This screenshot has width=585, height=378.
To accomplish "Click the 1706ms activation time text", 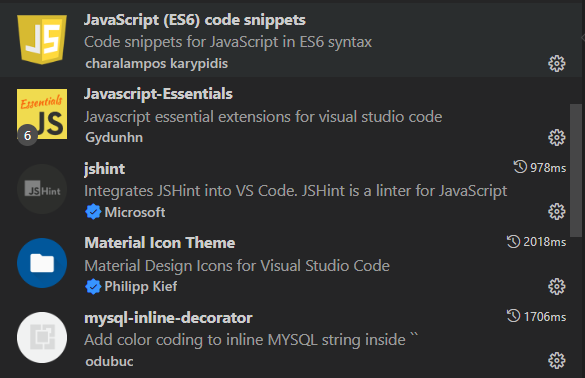I will (545, 317).
